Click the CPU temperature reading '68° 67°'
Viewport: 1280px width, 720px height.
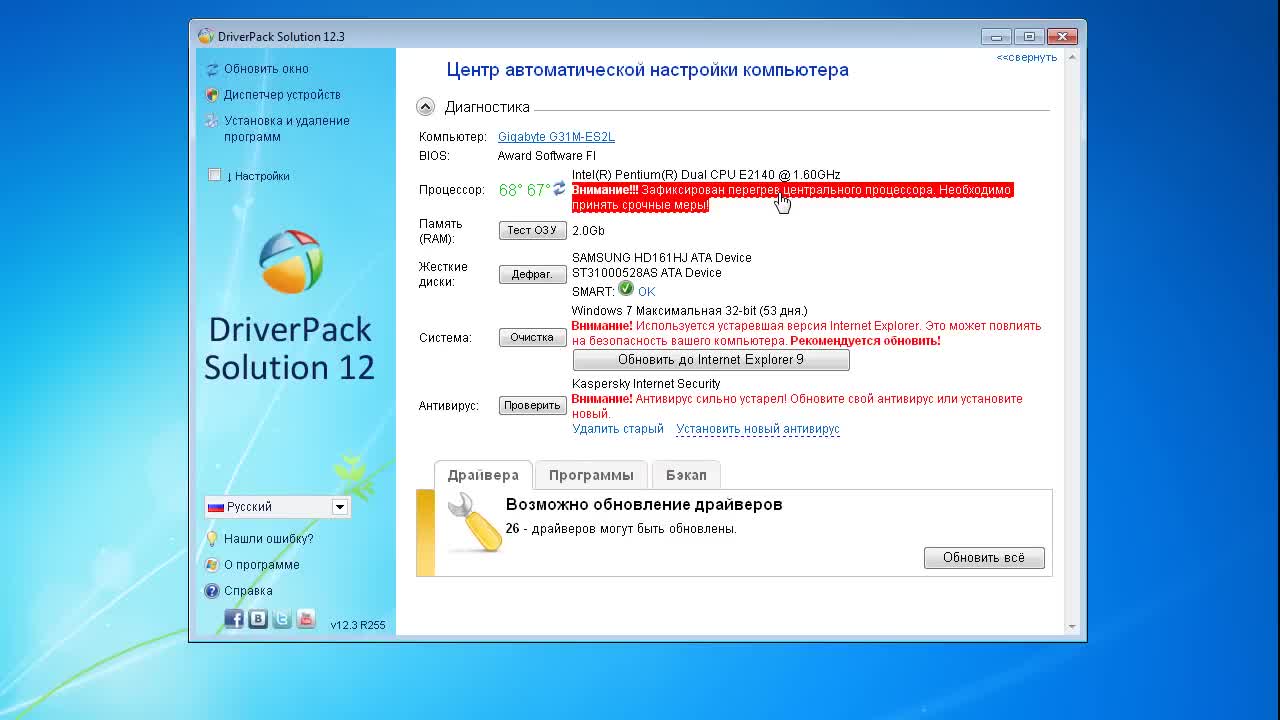click(524, 190)
